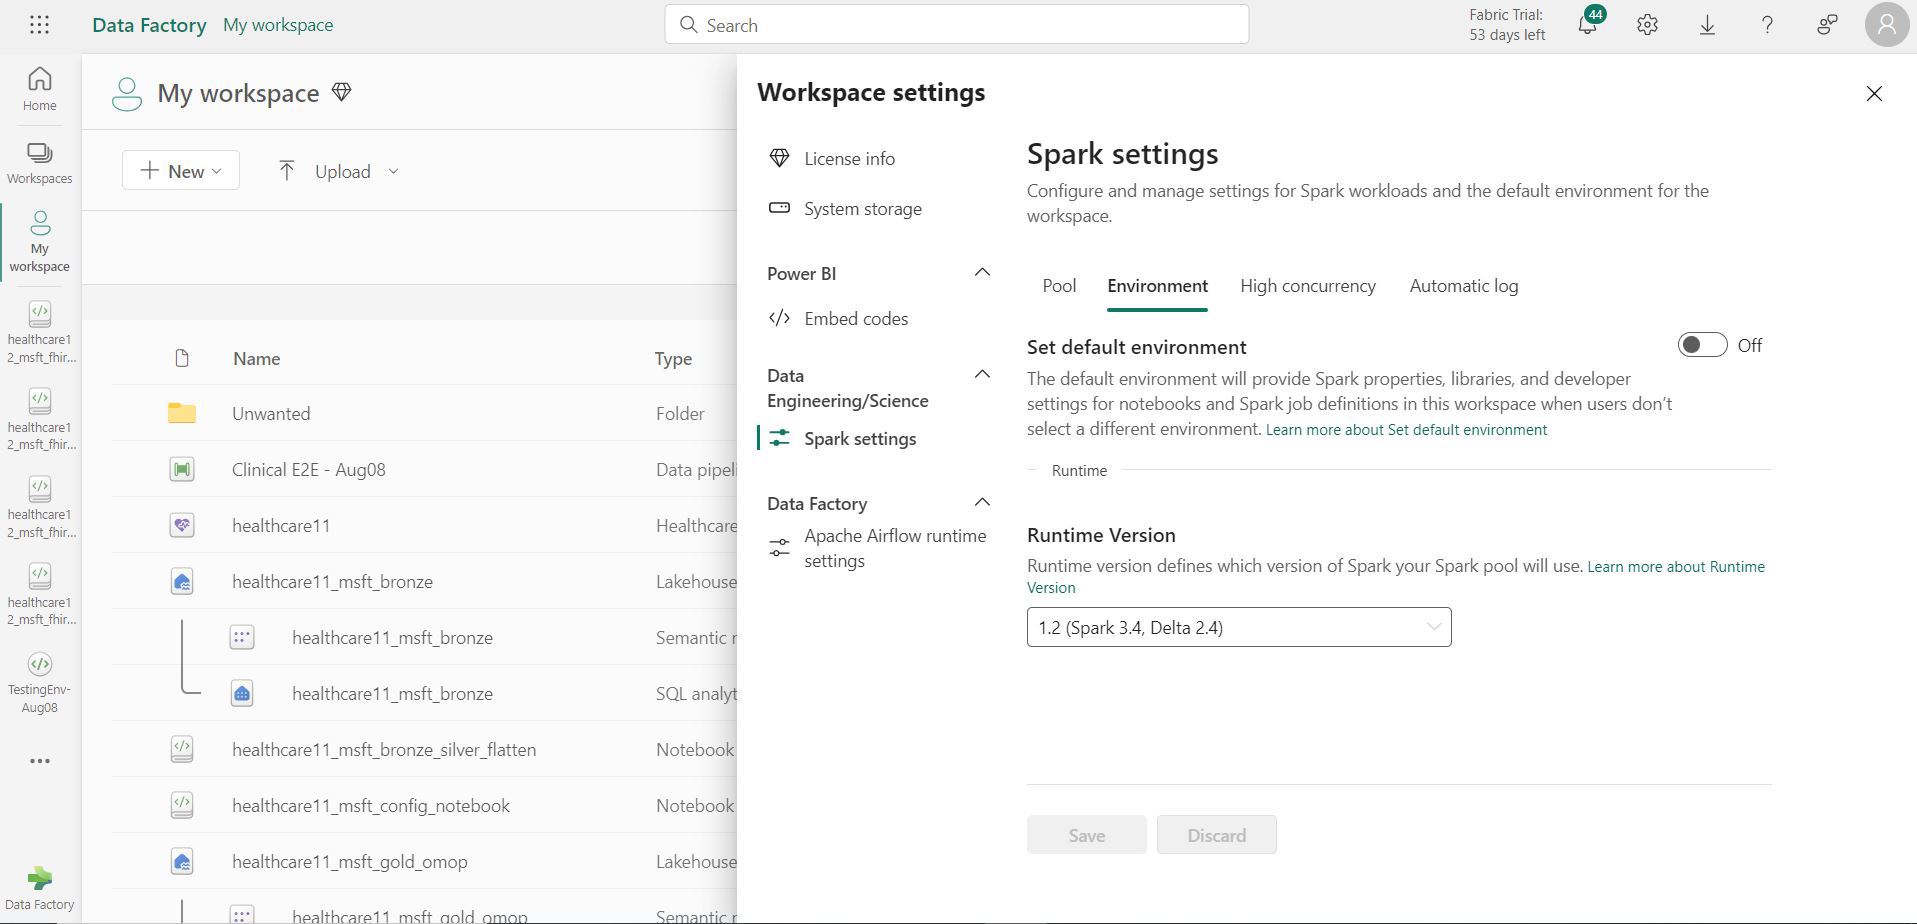The image size is (1917, 924).
Task: Click the Discard button
Action: coord(1216,835)
